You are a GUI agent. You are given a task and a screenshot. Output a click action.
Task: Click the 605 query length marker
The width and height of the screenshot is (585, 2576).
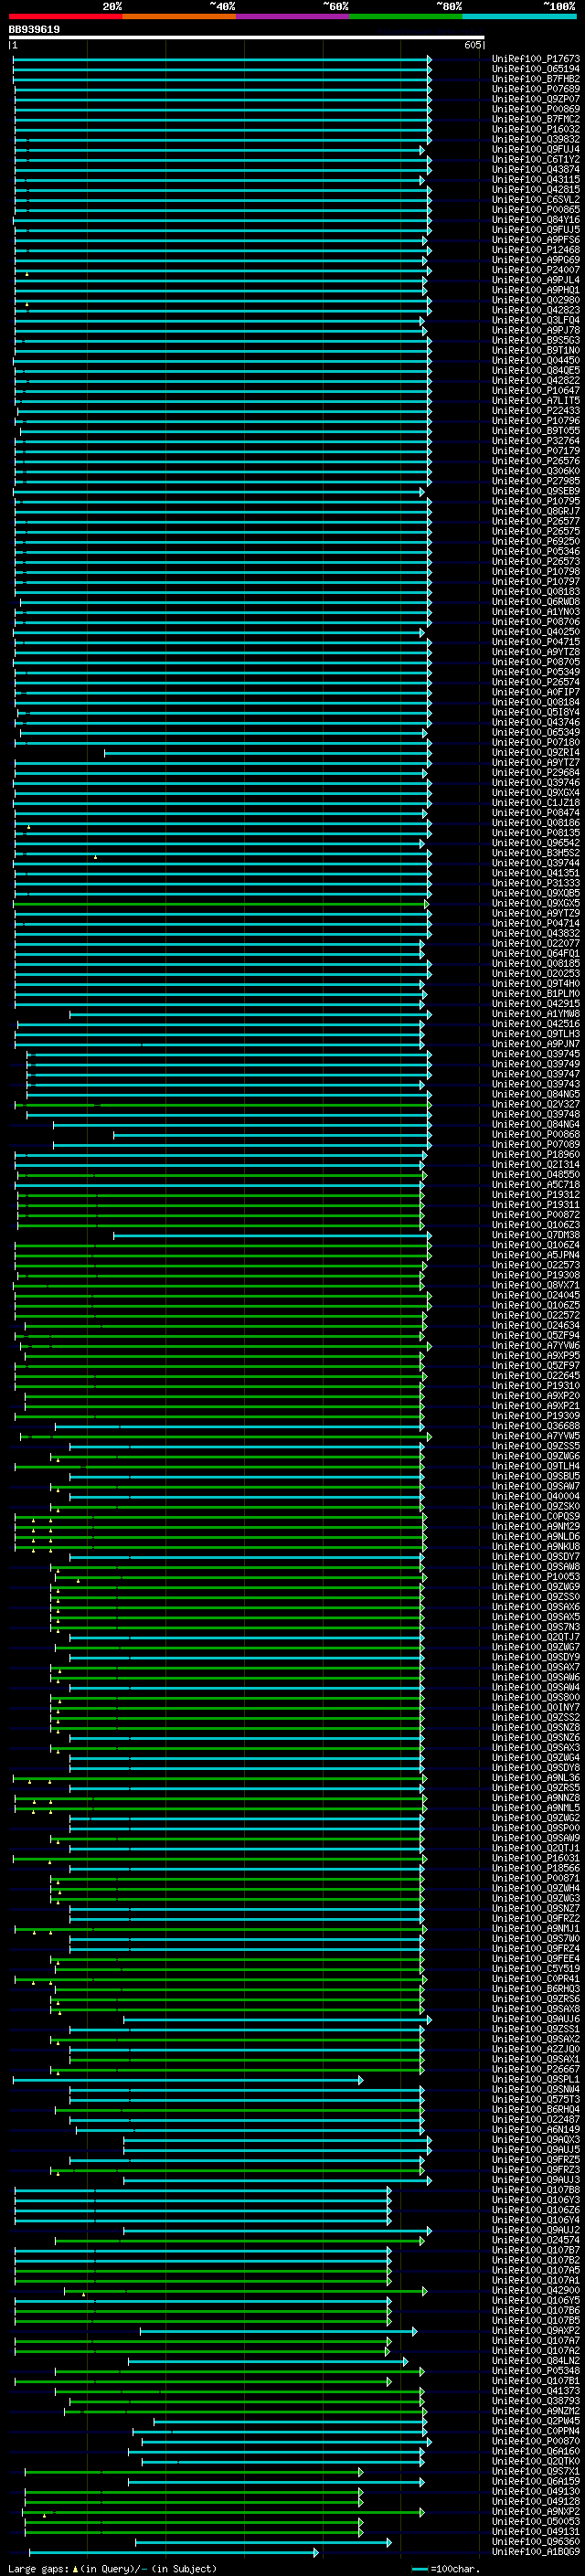click(472, 45)
